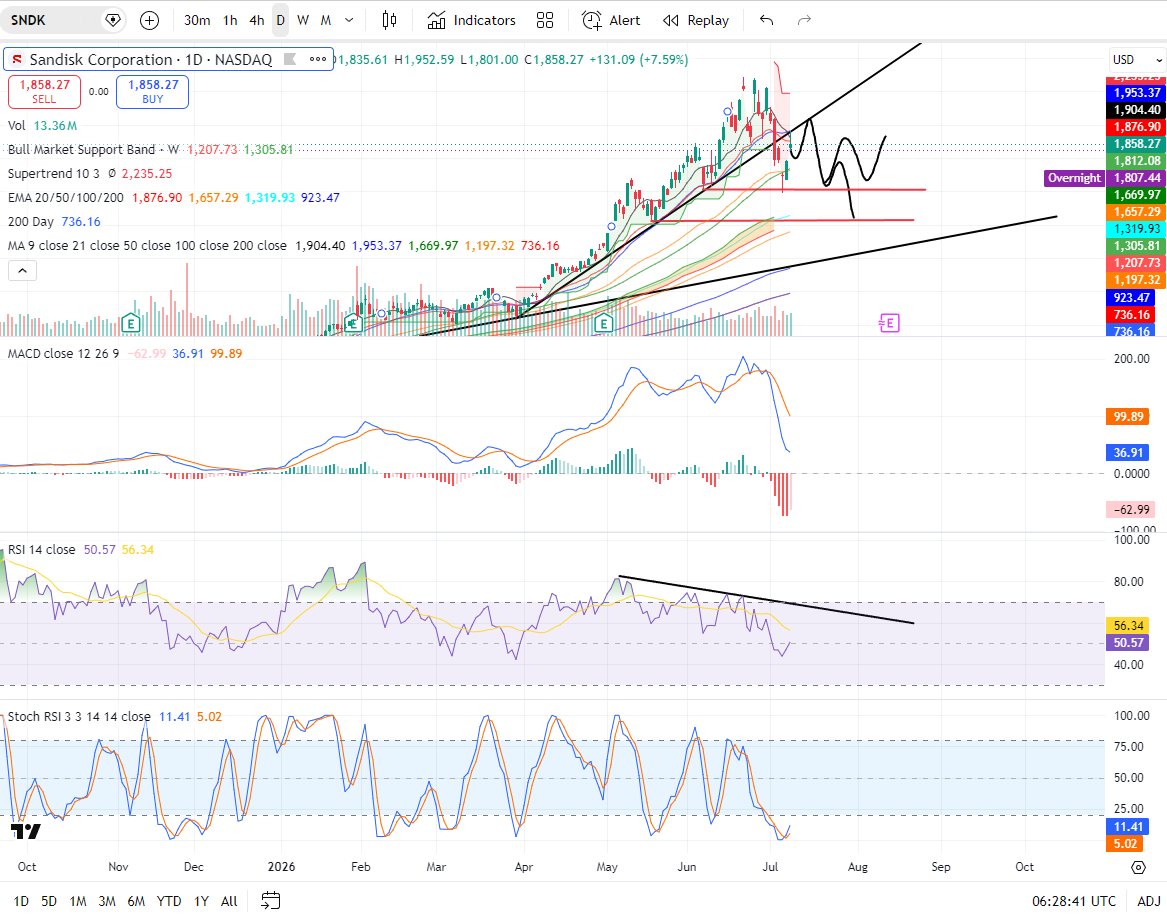Click the upcoming earnings E marker in August
Image resolution: width=1167 pixels, height=920 pixels.
click(889, 323)
